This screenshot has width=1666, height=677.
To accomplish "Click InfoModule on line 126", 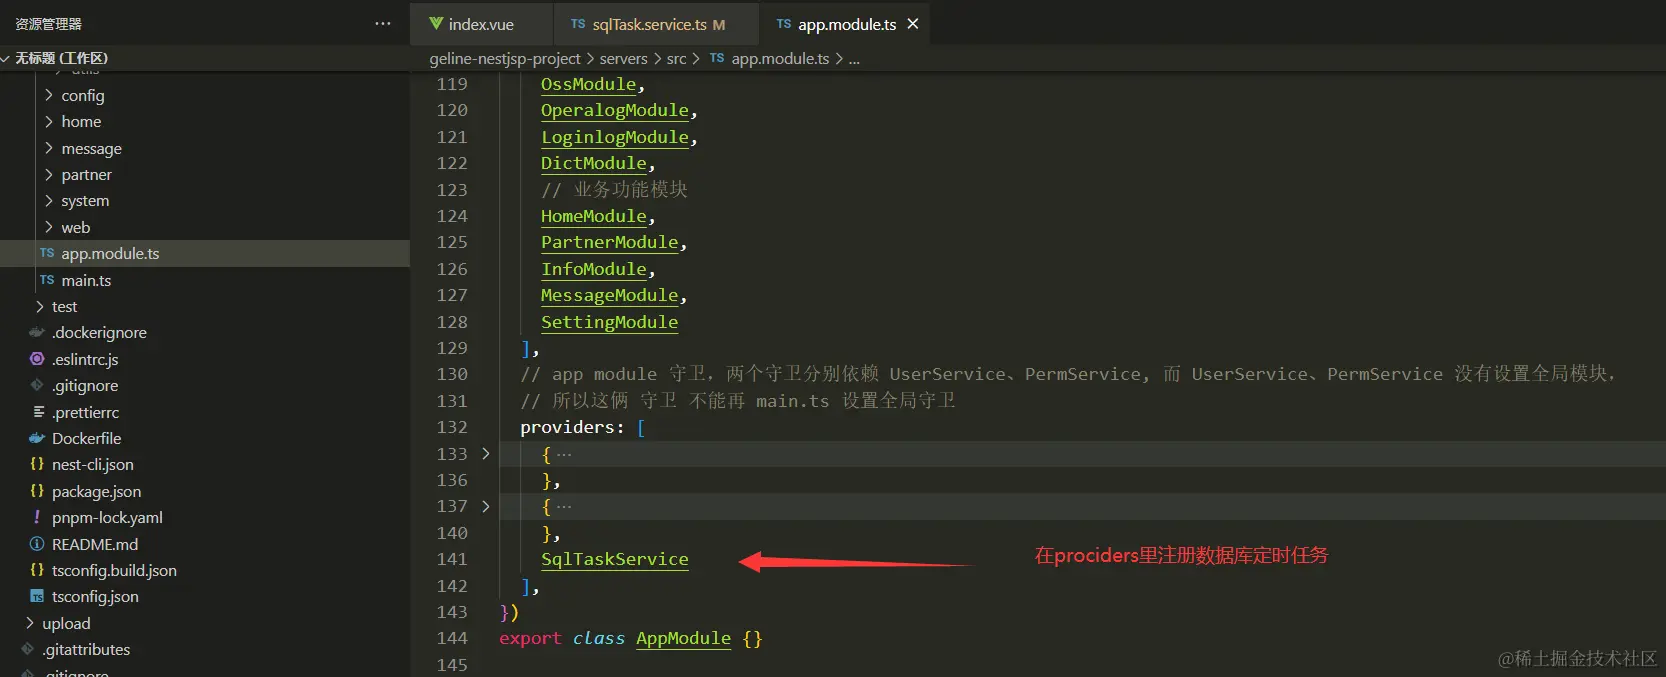I will [594, 269].
